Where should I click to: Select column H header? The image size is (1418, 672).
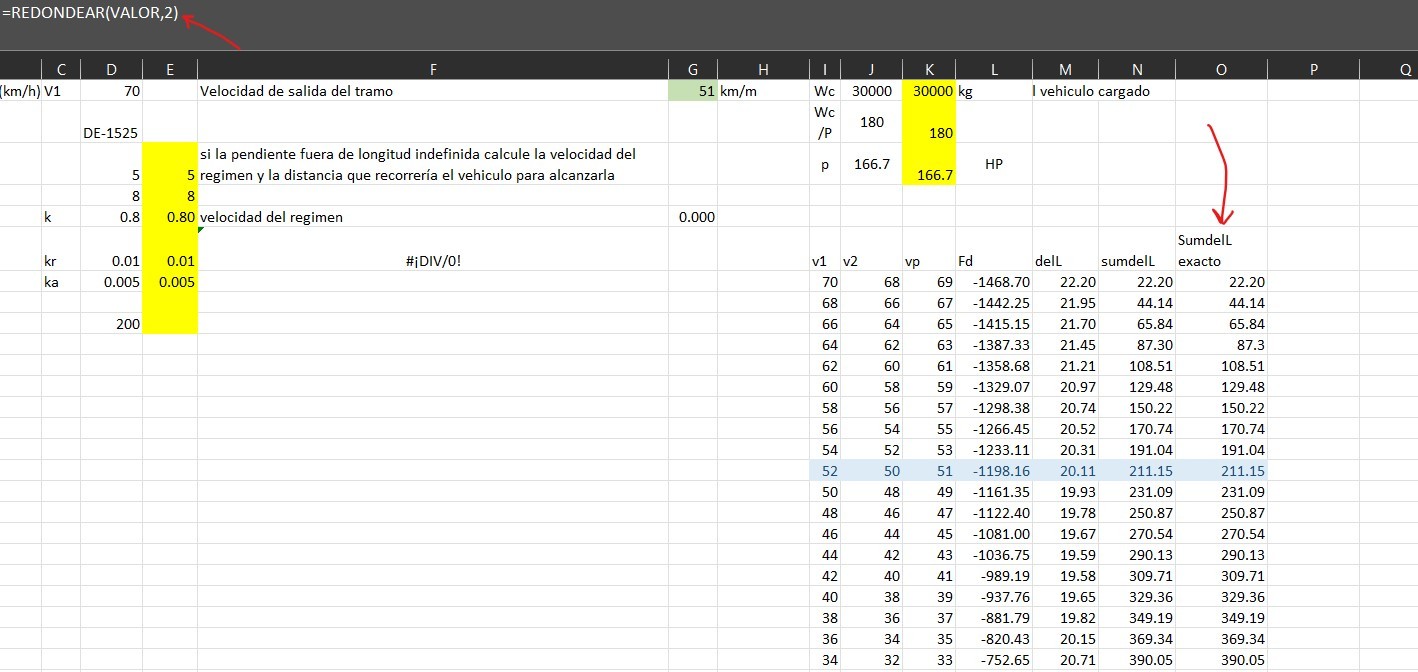pyautogui.click(x=763, y=69)
